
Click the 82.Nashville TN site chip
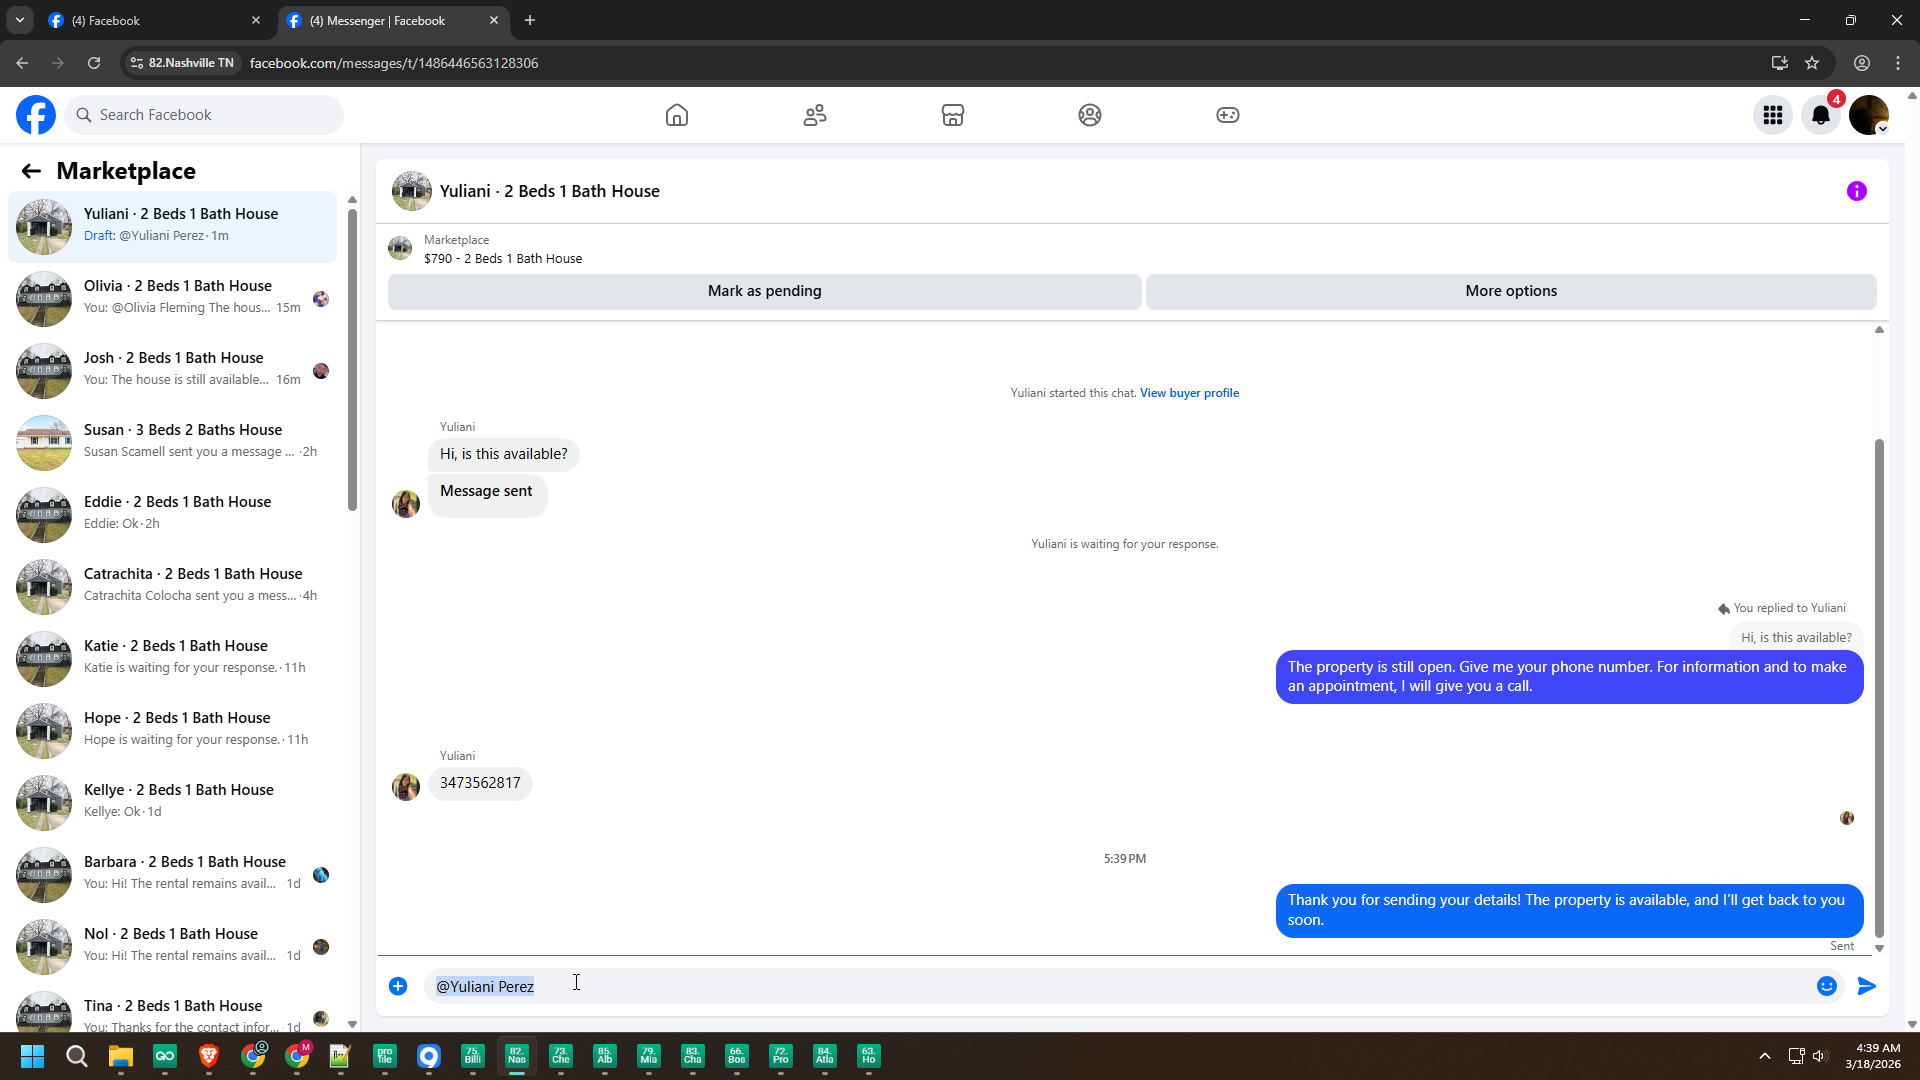(x=182, y=63)
